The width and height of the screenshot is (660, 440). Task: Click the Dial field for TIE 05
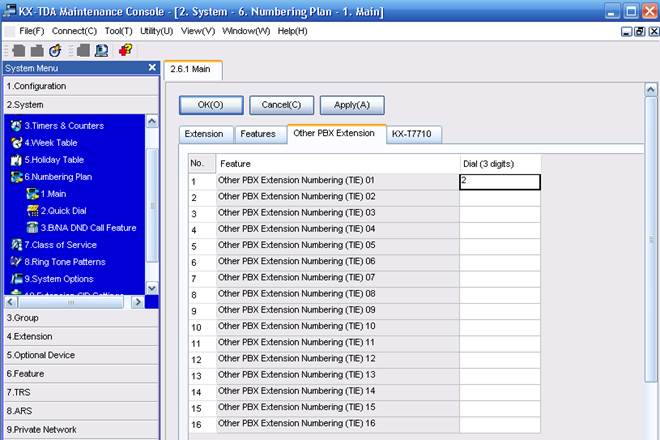click(x=500, y=247)
